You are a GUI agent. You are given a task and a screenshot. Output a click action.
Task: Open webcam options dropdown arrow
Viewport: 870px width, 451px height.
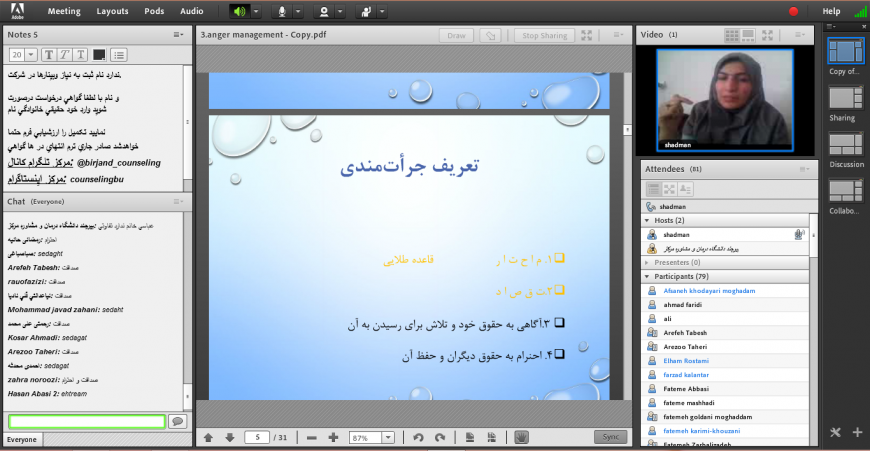tap(340, 11)
